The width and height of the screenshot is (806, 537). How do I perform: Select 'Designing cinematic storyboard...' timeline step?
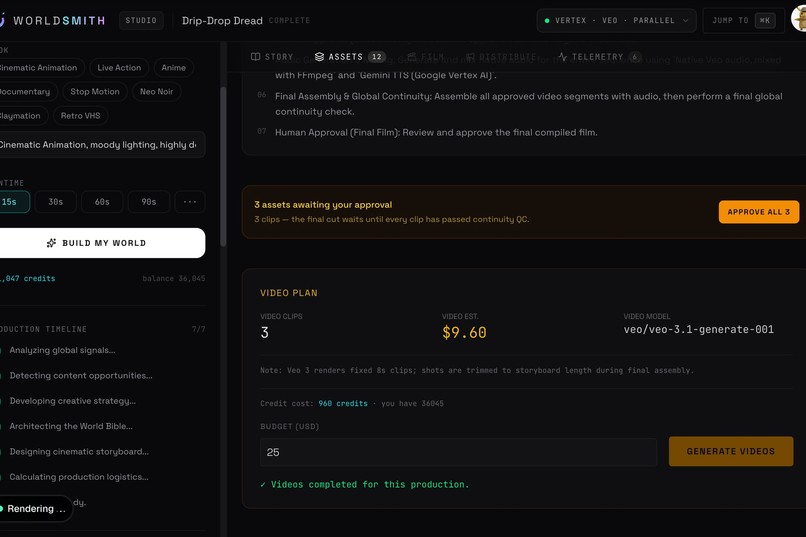pos(79,452)
